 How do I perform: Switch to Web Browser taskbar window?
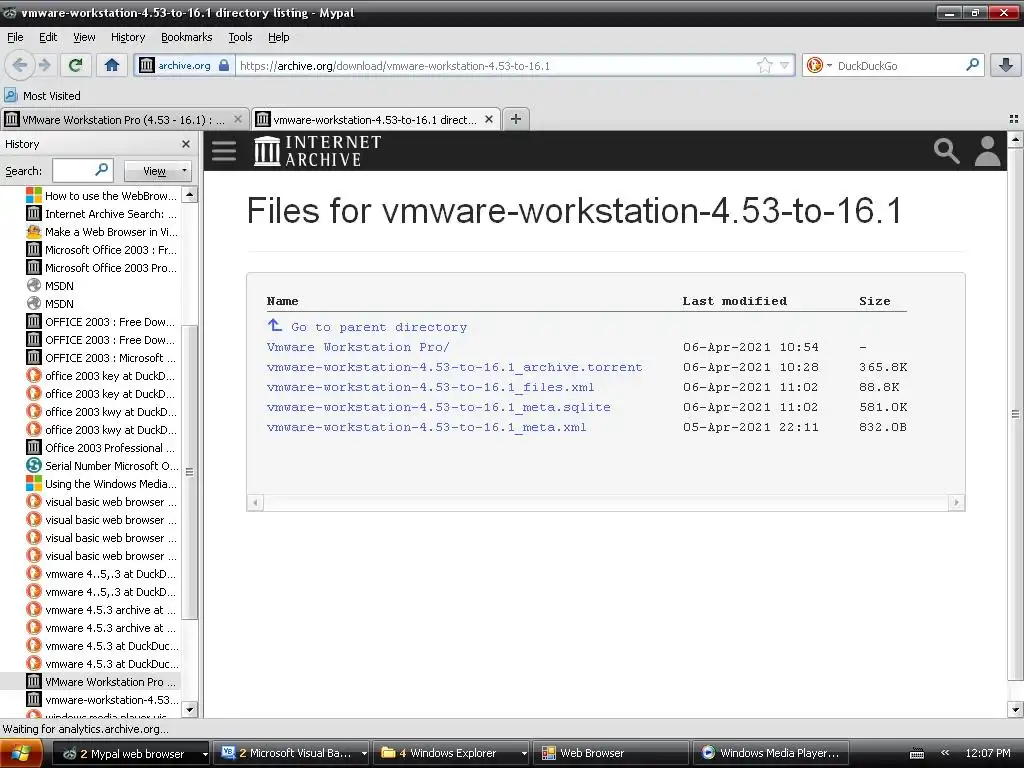[x=611, y=754]
